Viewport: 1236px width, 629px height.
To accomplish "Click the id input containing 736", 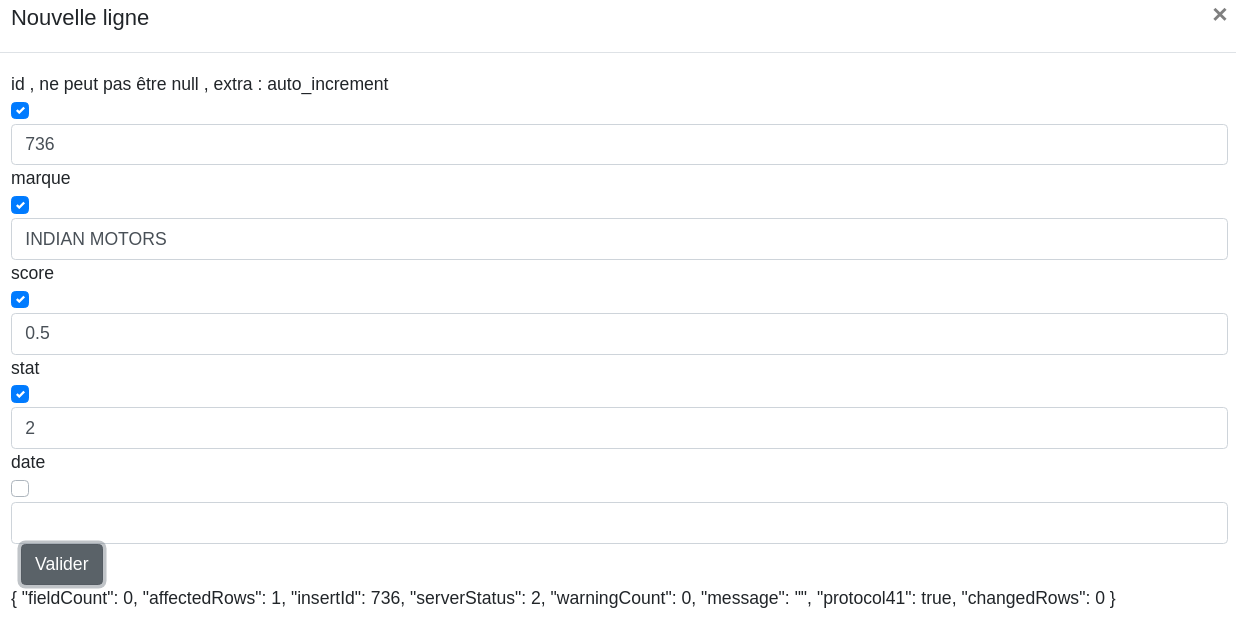I will coord(619,145).
